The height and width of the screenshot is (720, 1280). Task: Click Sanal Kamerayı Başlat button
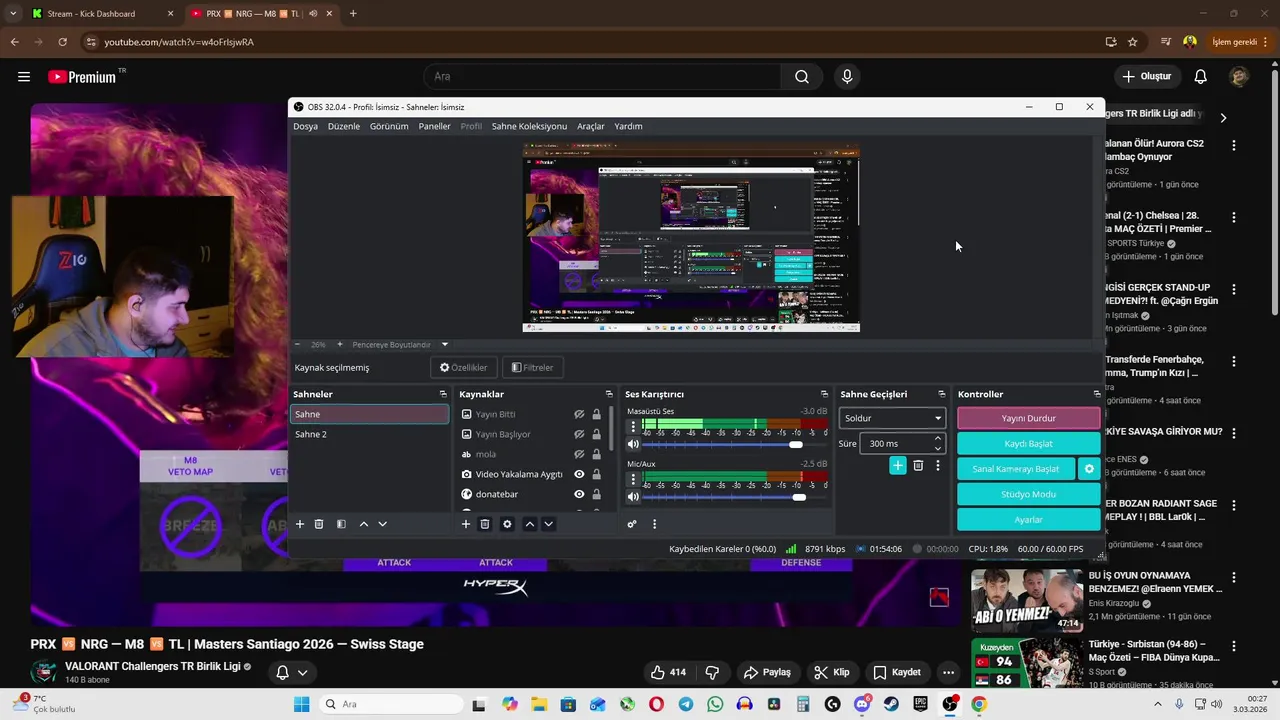tap(1015, 468)
